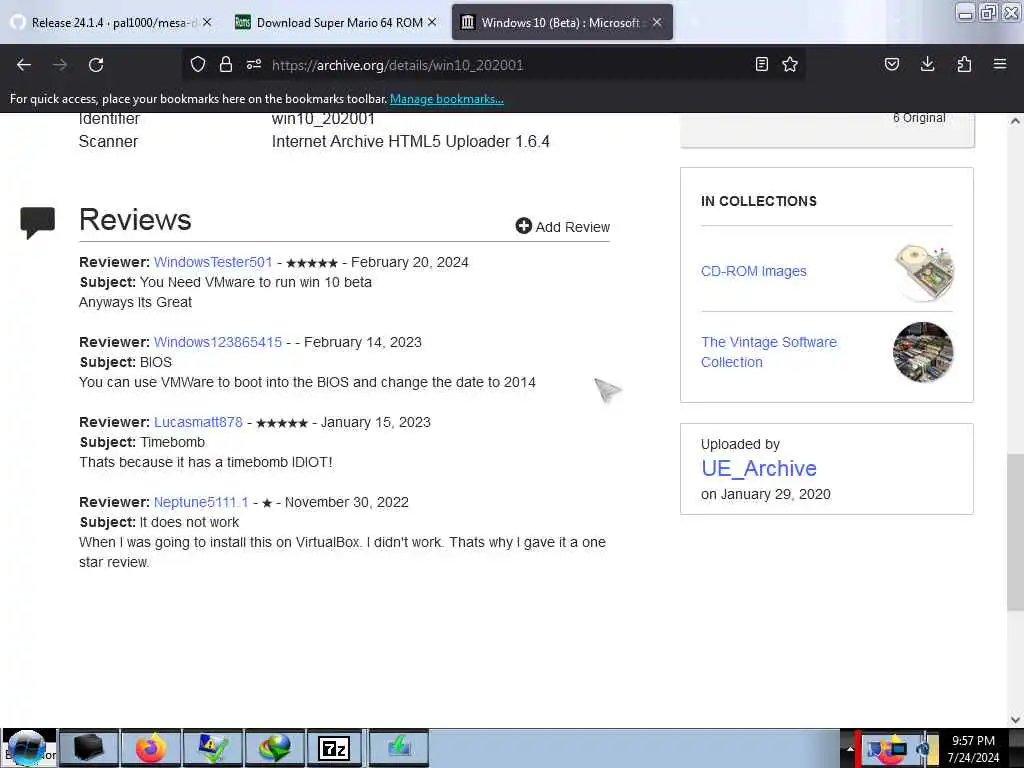The width and height of the screenshot is (1024, 768).
Task: Open the tracking protection shield icon
Action: (198, 64)
